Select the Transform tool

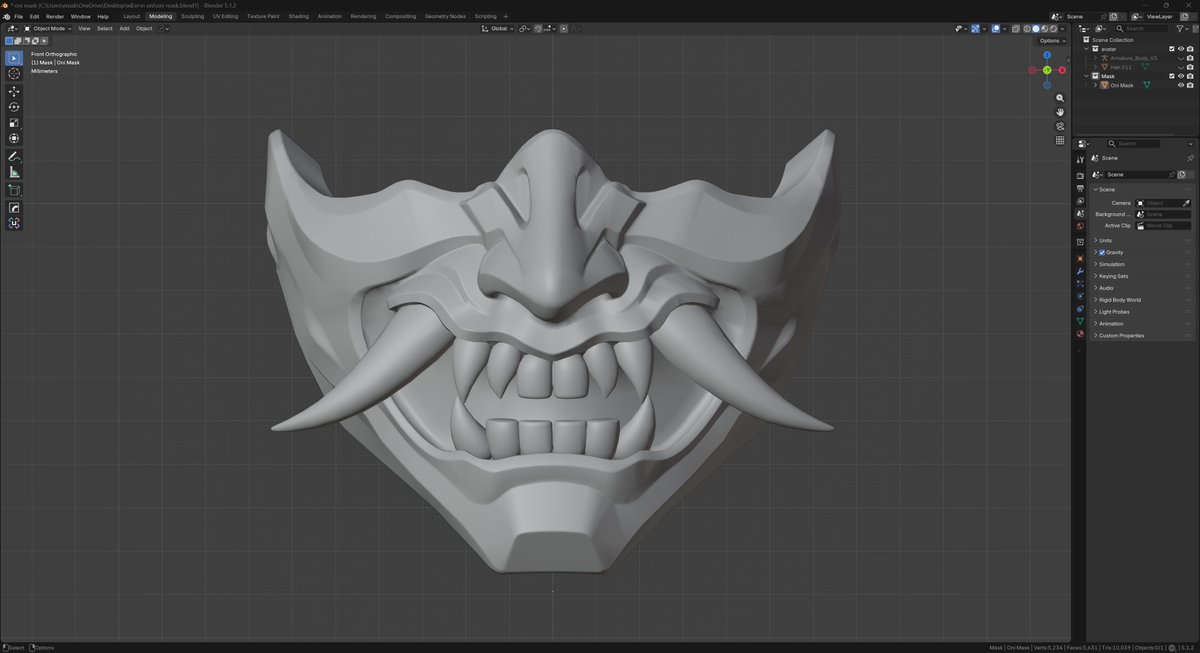tap(14, 139)
